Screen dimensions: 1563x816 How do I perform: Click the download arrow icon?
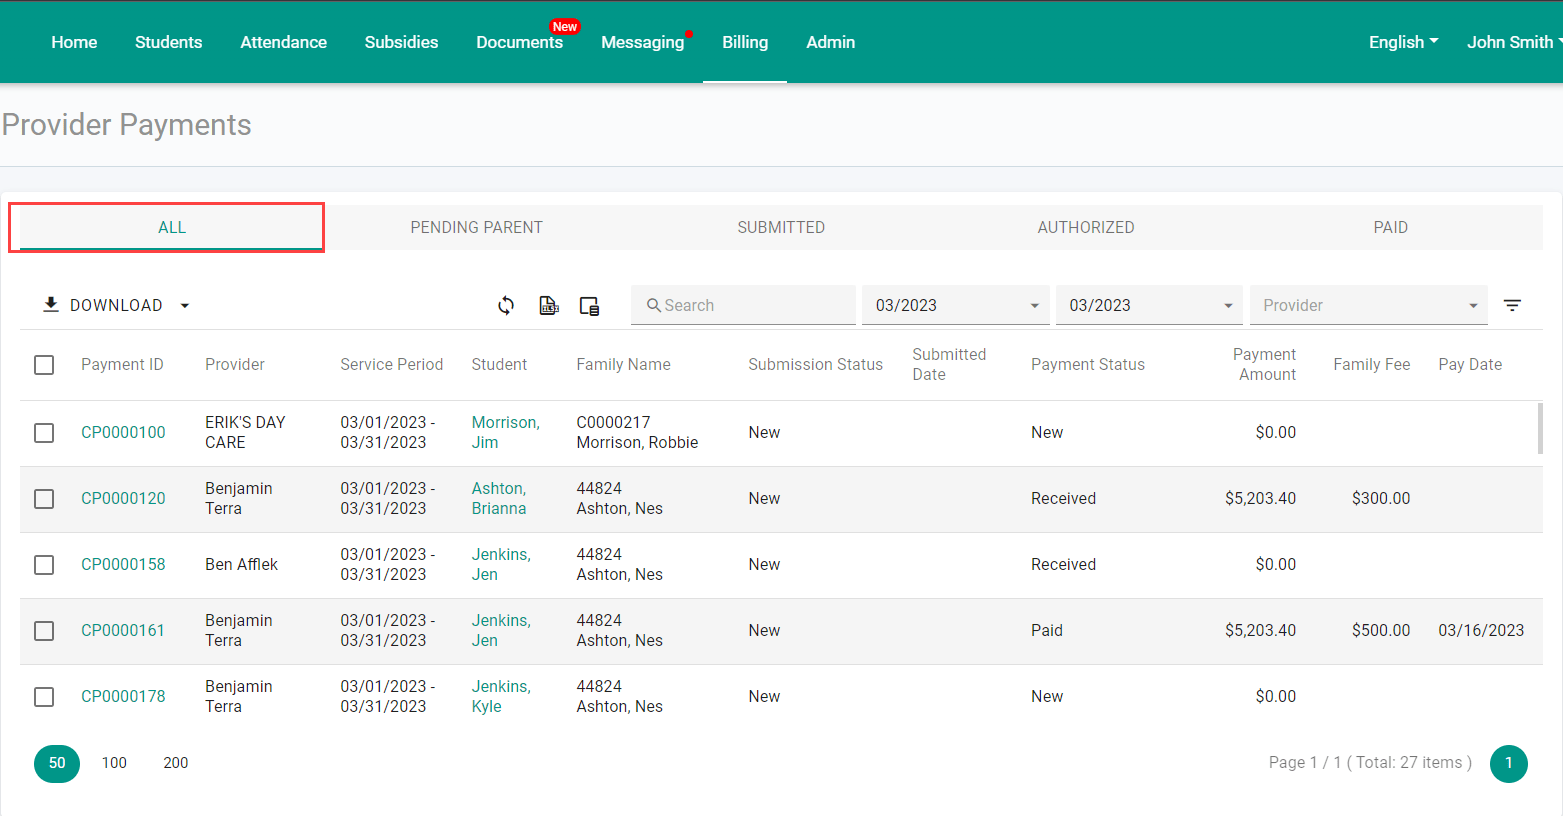point(50,304)
